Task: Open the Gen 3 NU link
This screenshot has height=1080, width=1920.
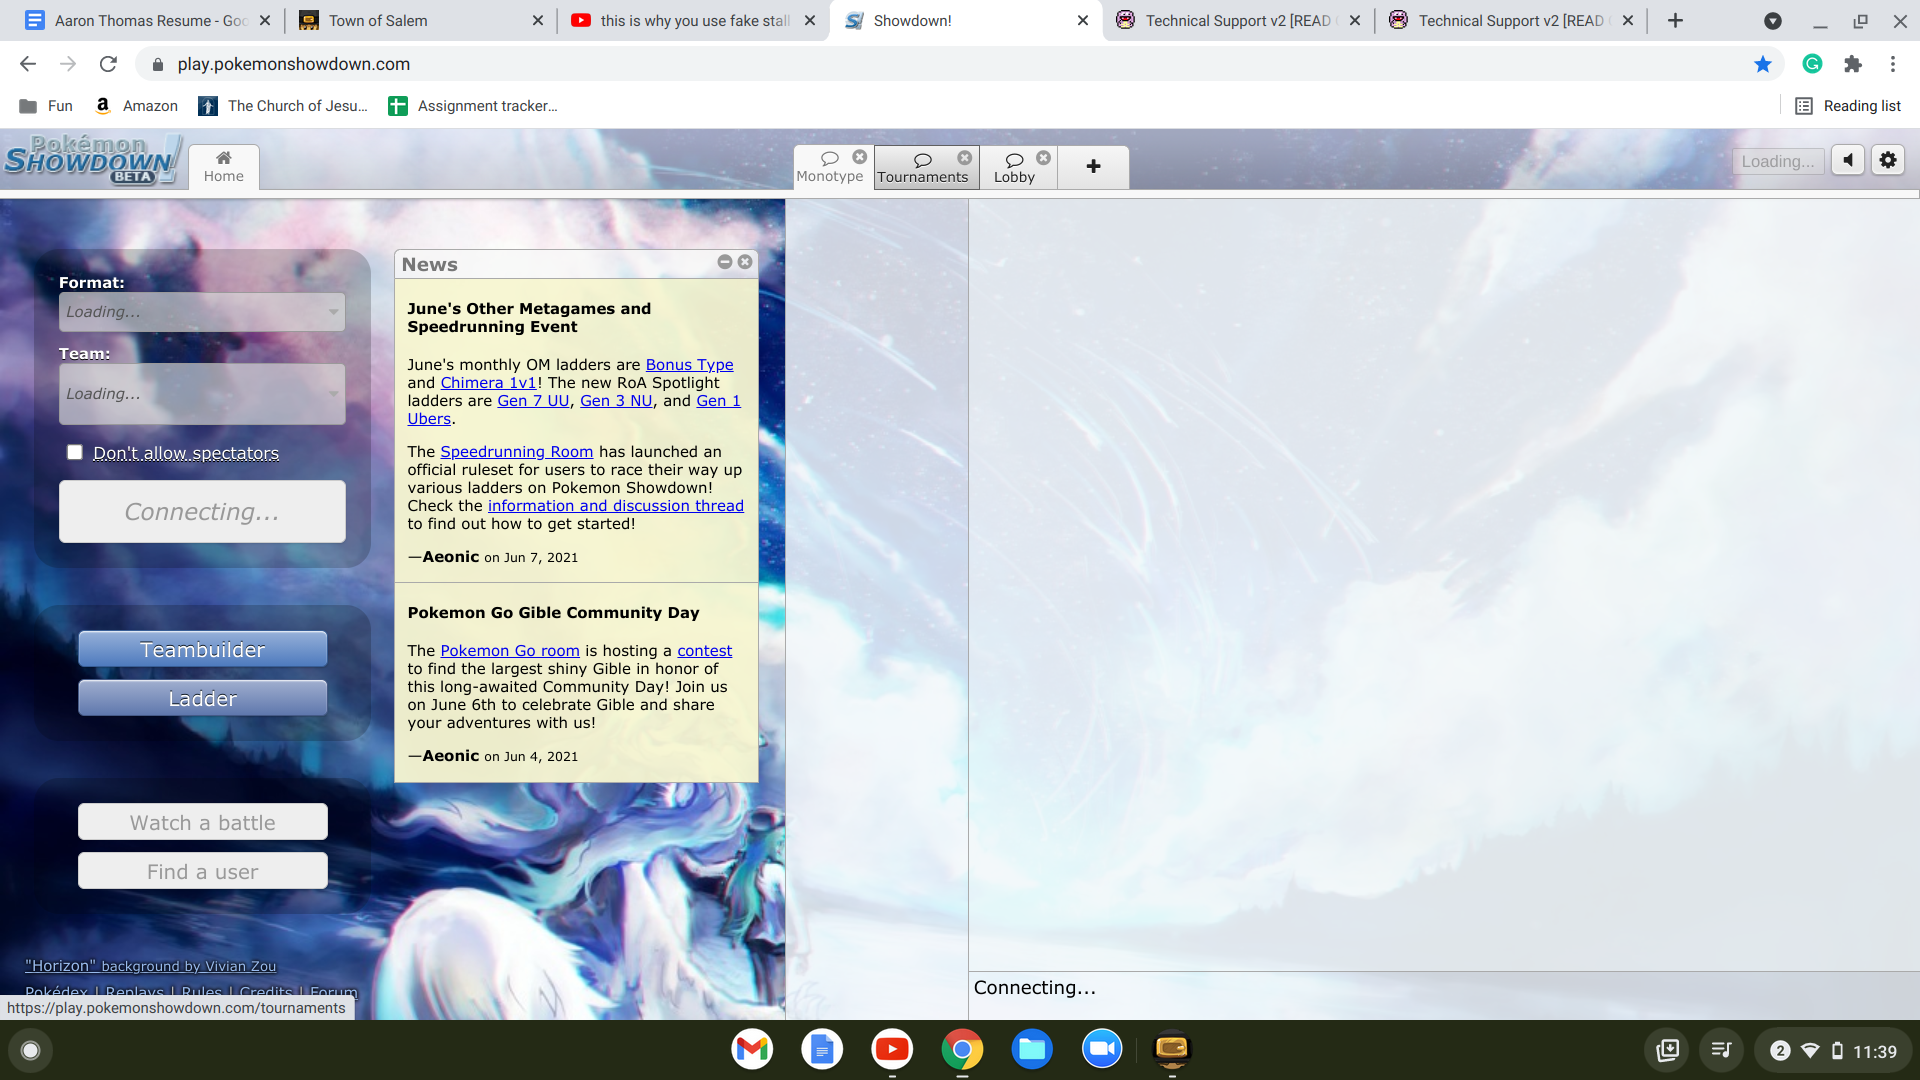Action: 616,401
